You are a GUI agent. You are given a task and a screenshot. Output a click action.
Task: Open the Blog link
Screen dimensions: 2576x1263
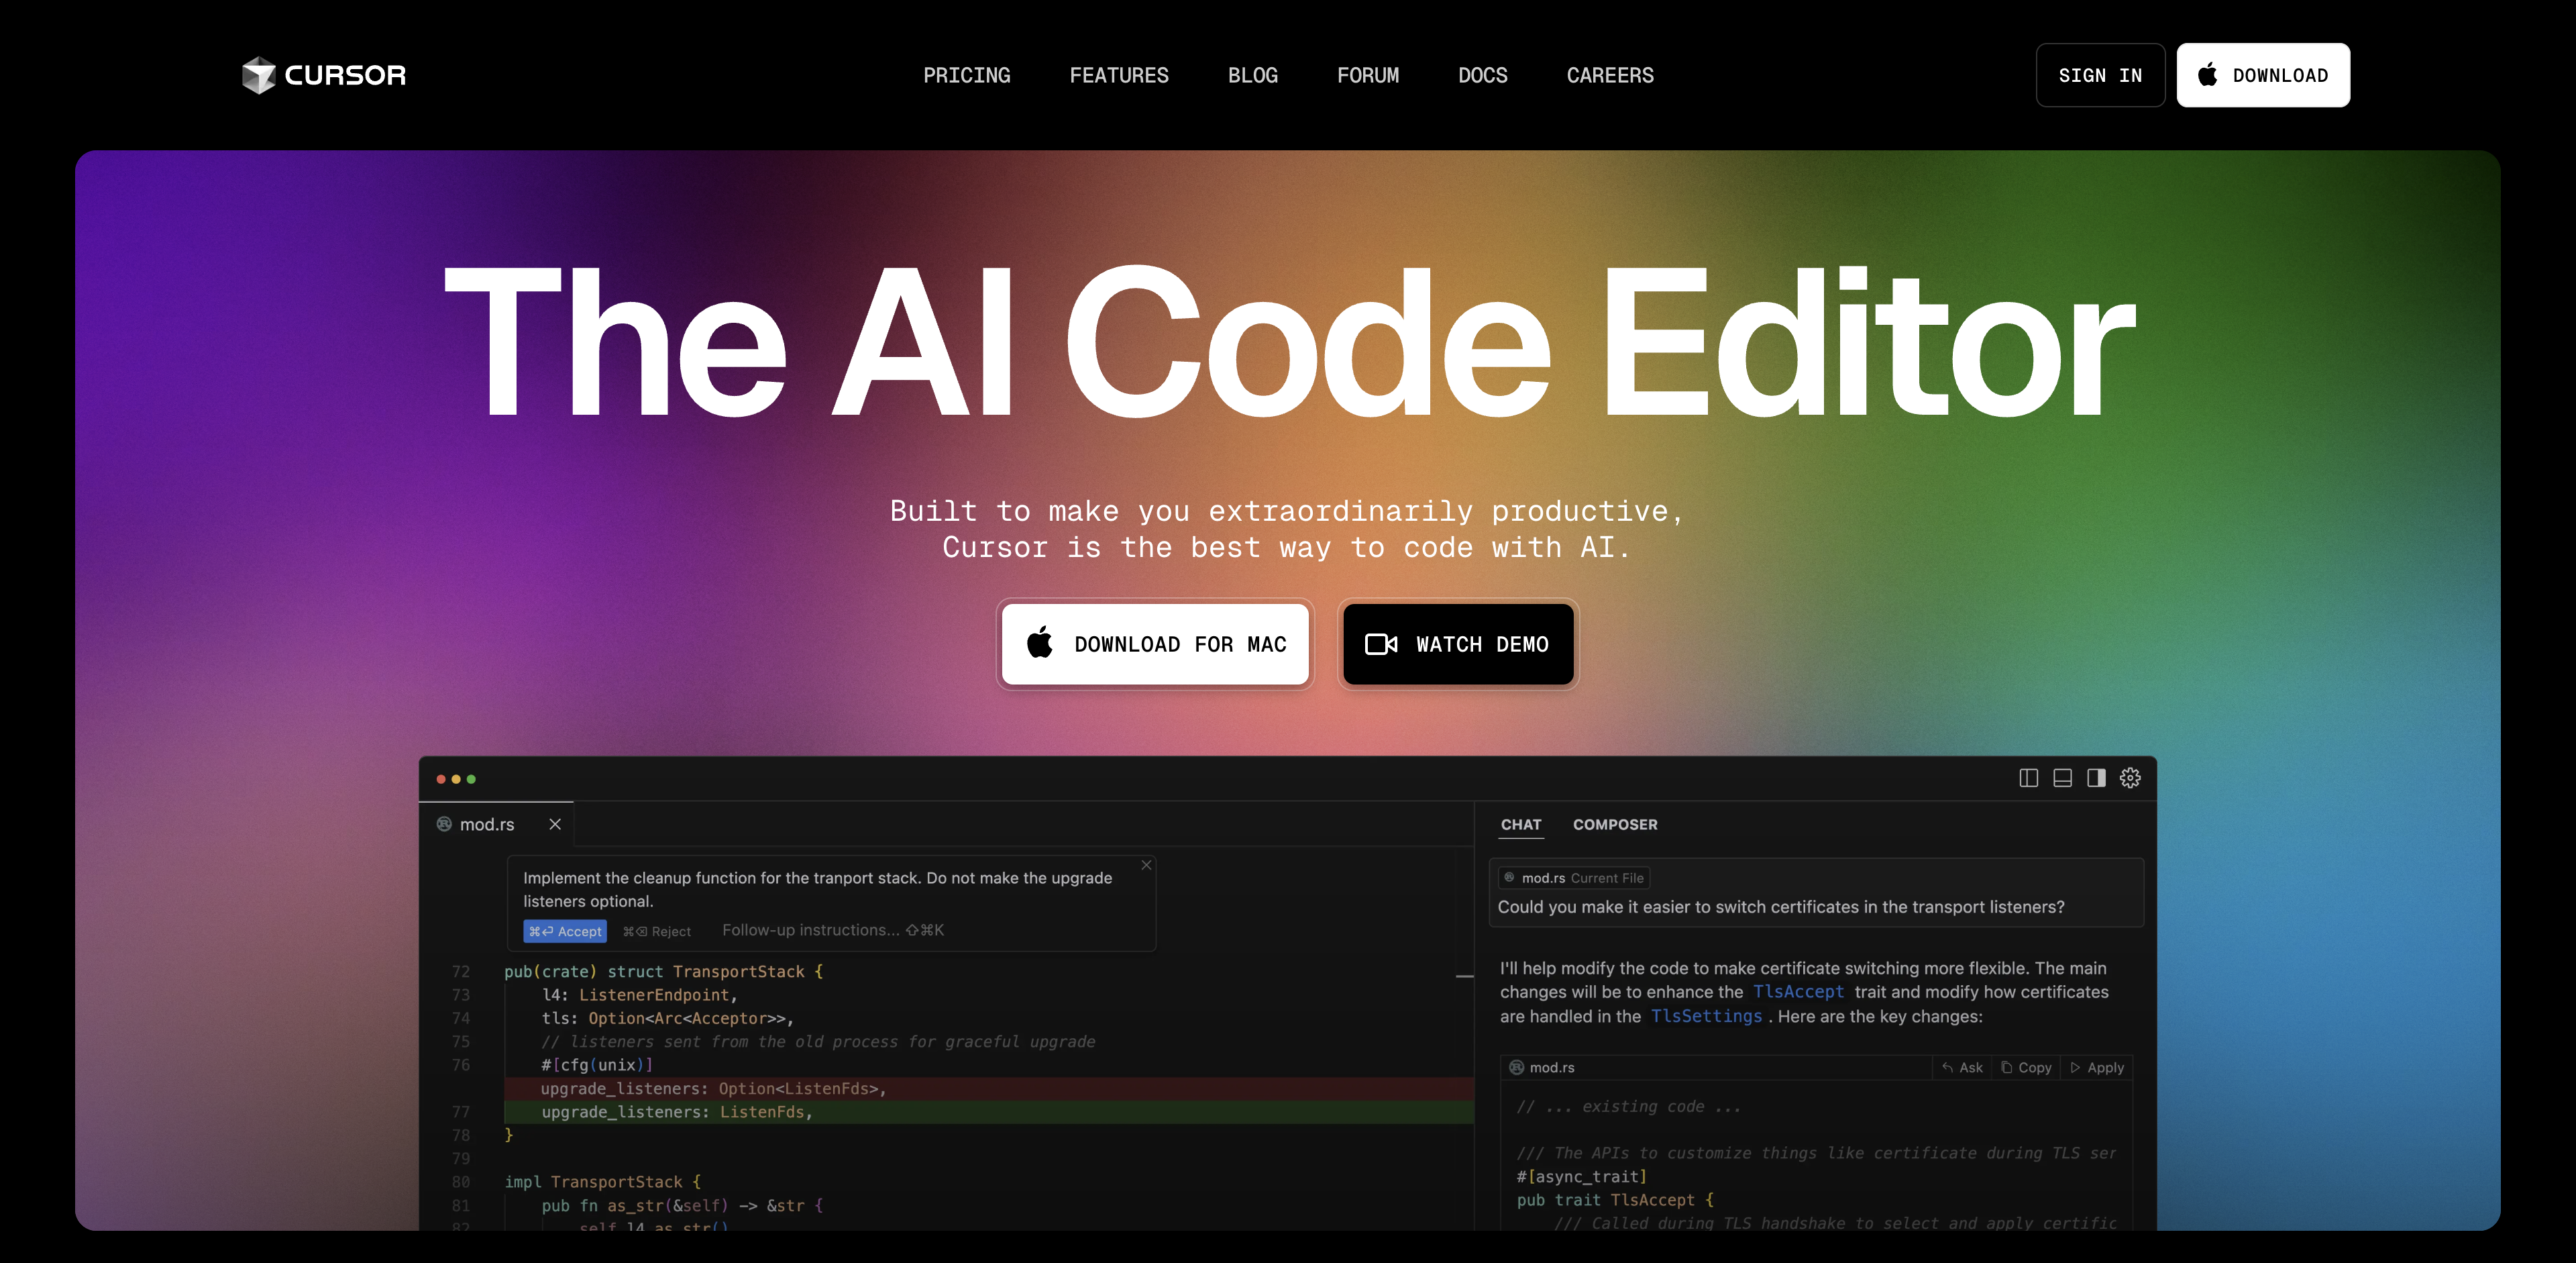tap(1252, 75)
